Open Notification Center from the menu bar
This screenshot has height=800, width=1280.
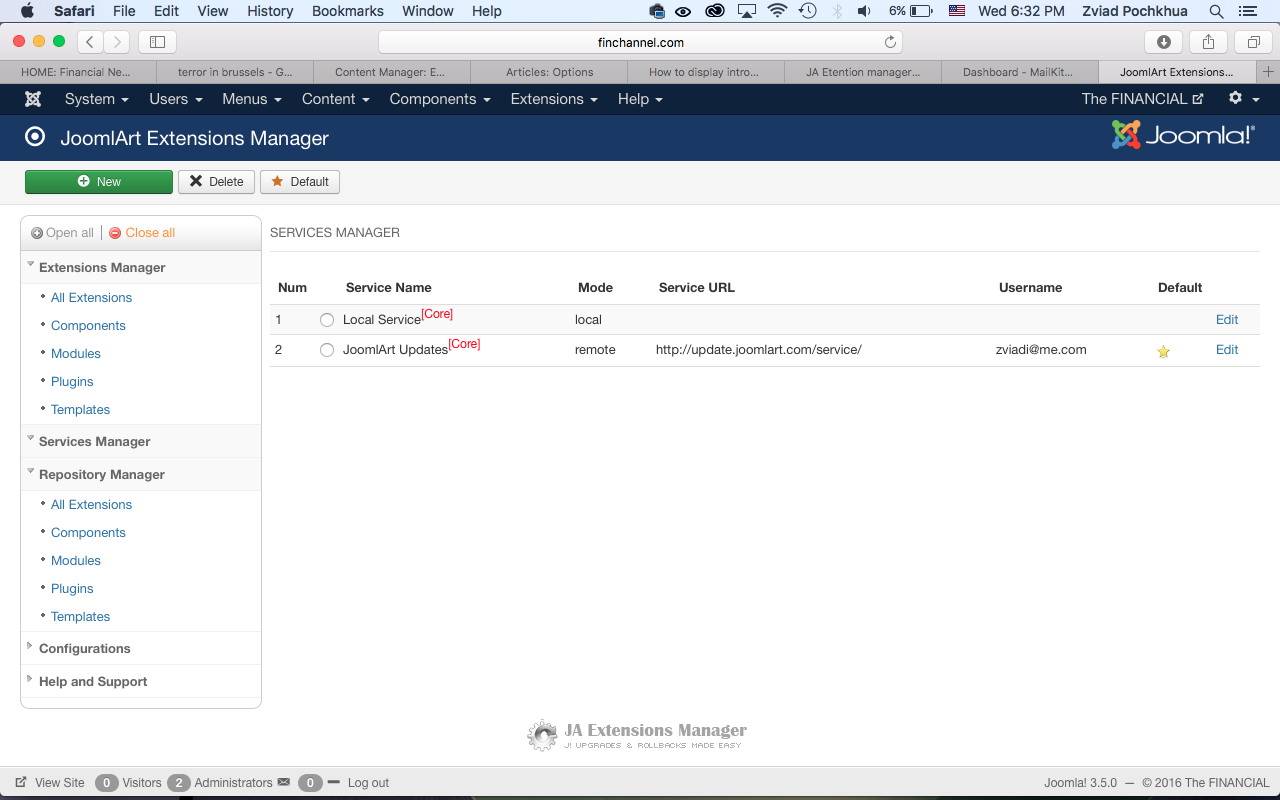point(1246,11)
